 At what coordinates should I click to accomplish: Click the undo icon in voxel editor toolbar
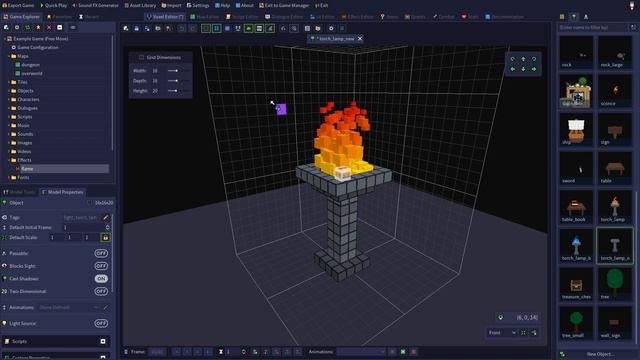pos(182,28)
